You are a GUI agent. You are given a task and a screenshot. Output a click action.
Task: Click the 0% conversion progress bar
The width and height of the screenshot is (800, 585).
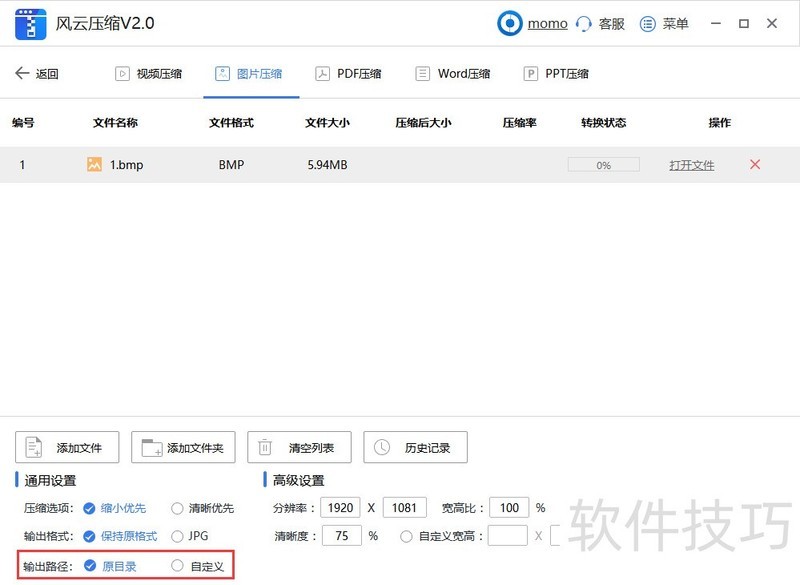(x=603, y=164)
